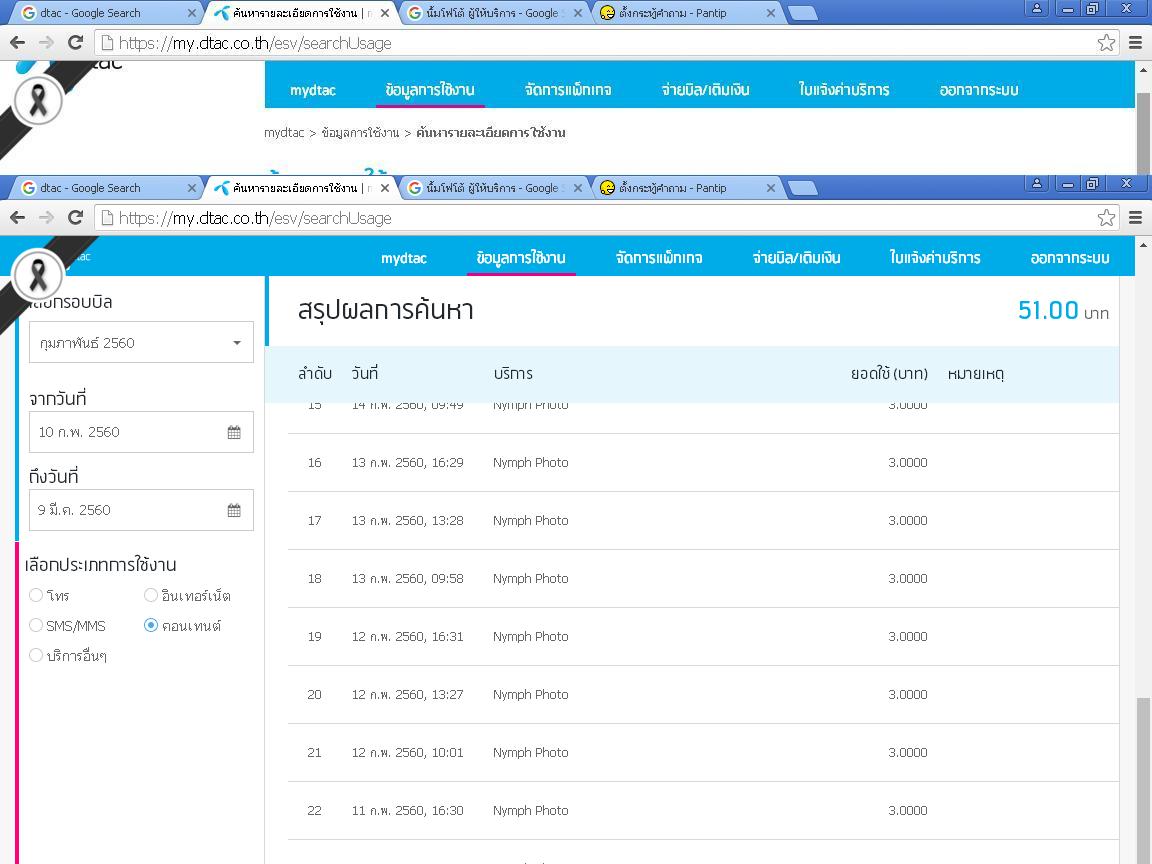The image size is (1152, 864).
Task: Click total amount 51.00 บาท
Action: [x=1063, y=310]
